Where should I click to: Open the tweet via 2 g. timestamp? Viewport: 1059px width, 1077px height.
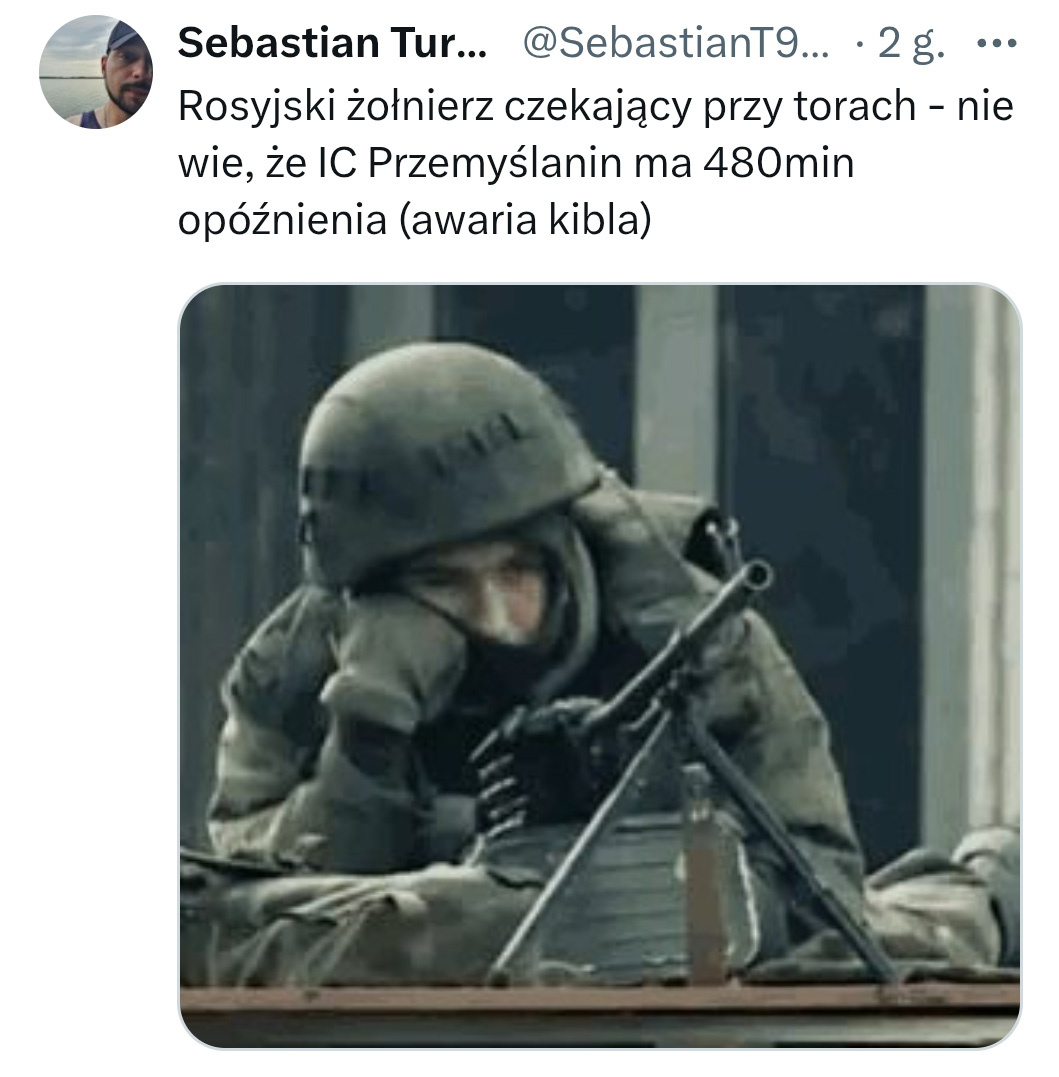pyautogui.click(x=912, y=44)
